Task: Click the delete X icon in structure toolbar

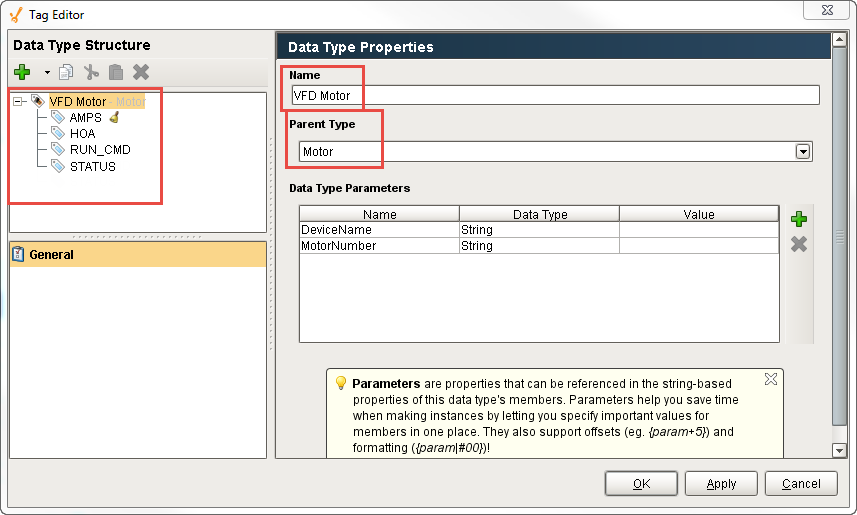Action: tap(141, 72)
